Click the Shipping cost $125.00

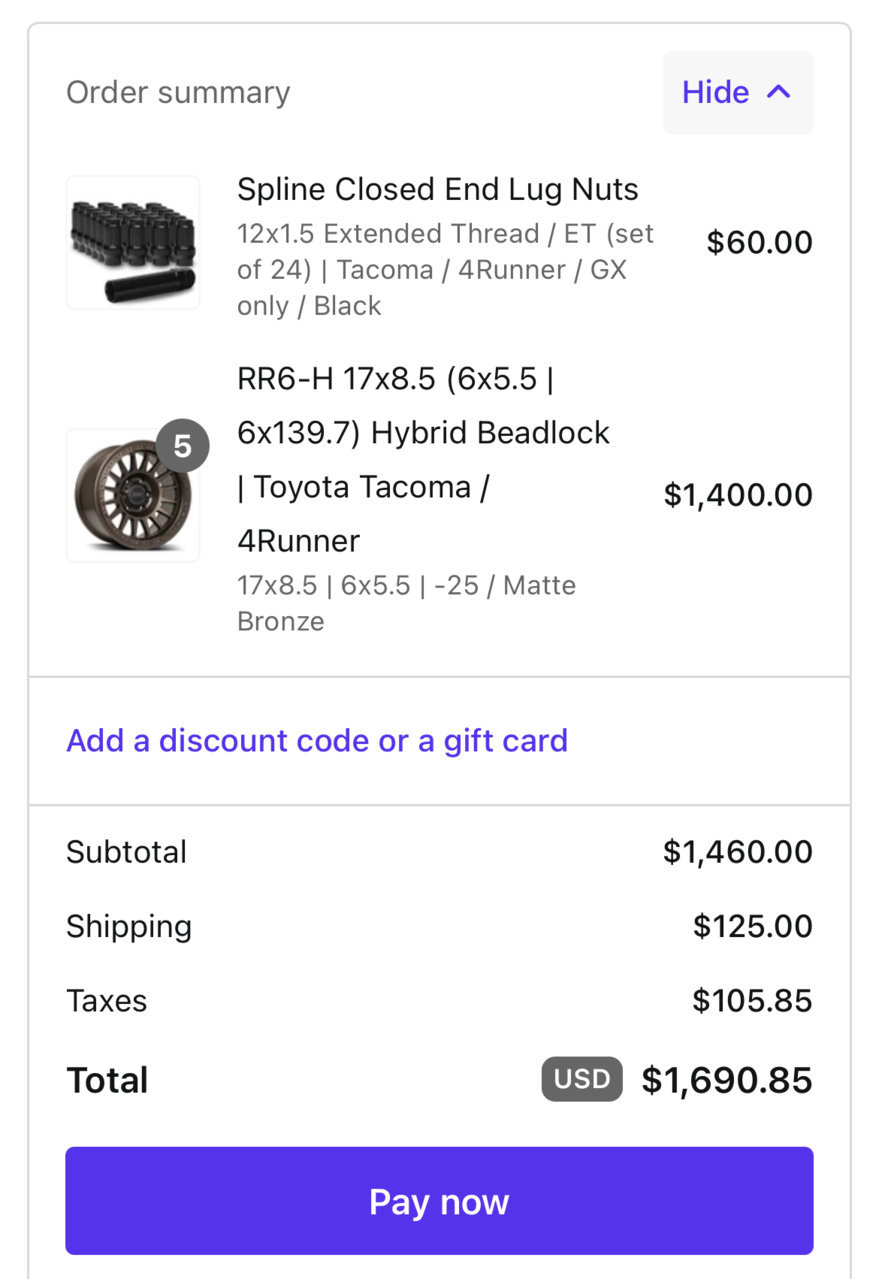tap(753, 926)
